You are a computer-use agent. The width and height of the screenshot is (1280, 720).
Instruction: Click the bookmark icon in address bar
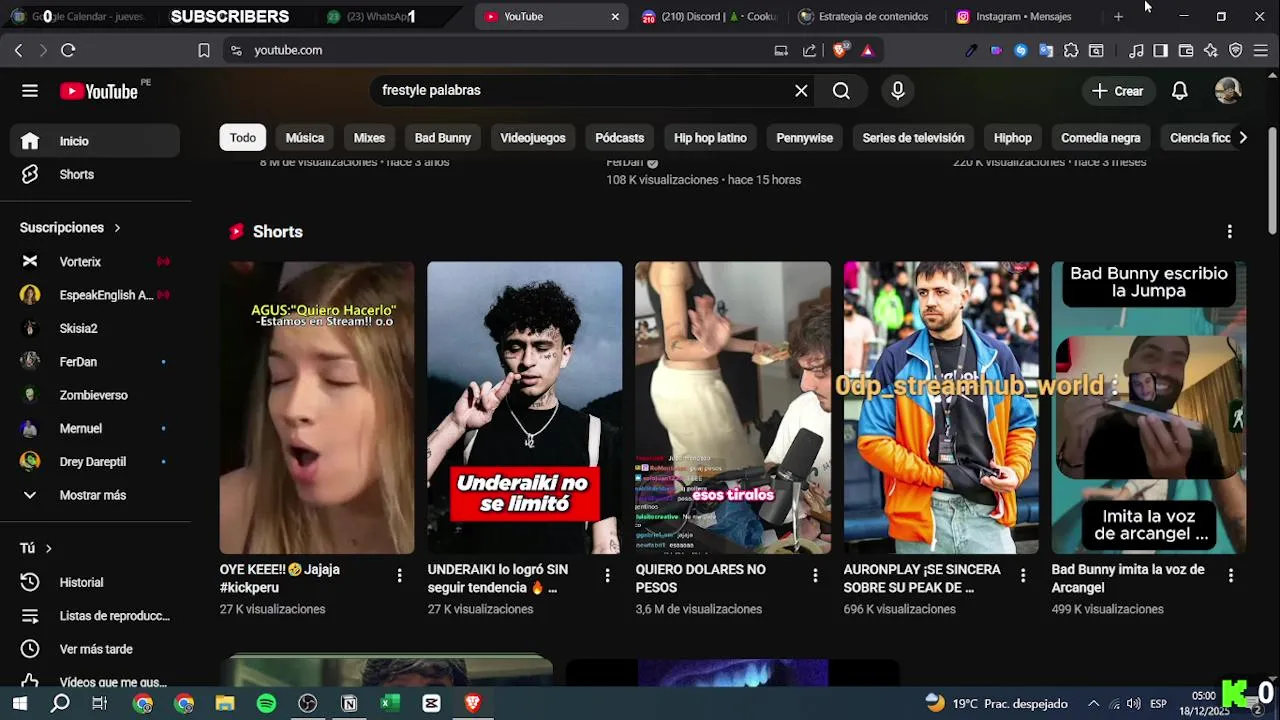coord(204,50)
